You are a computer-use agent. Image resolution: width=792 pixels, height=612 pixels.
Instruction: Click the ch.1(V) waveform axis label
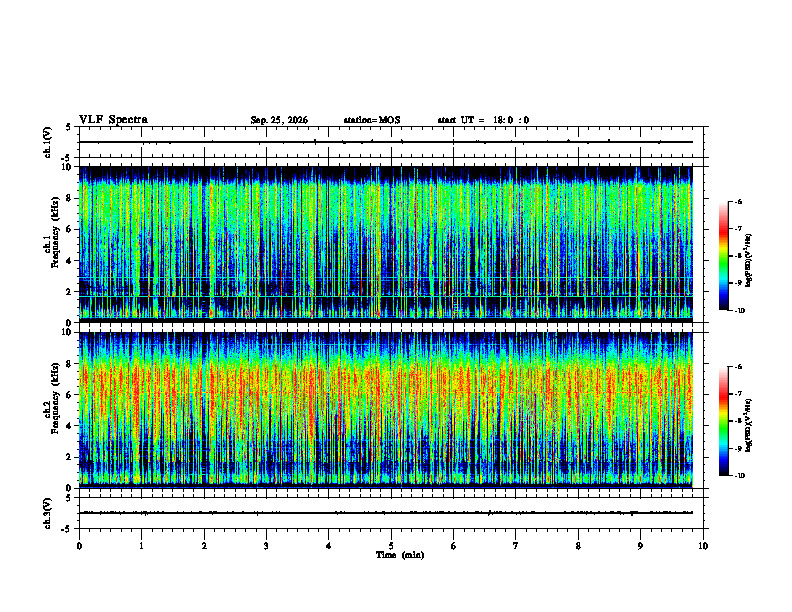[48, 142]
